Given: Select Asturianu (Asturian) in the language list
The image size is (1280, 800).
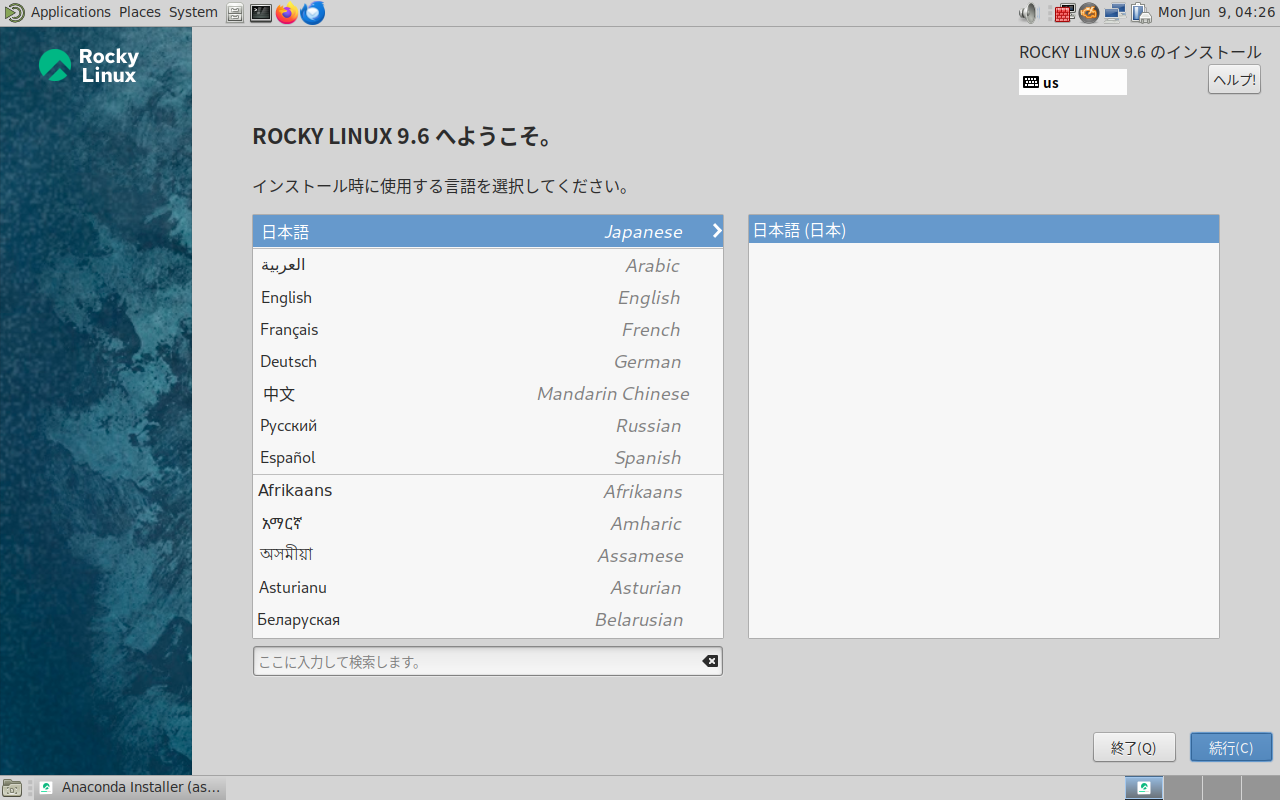Looking at the screenshot, I should [488, 587].
